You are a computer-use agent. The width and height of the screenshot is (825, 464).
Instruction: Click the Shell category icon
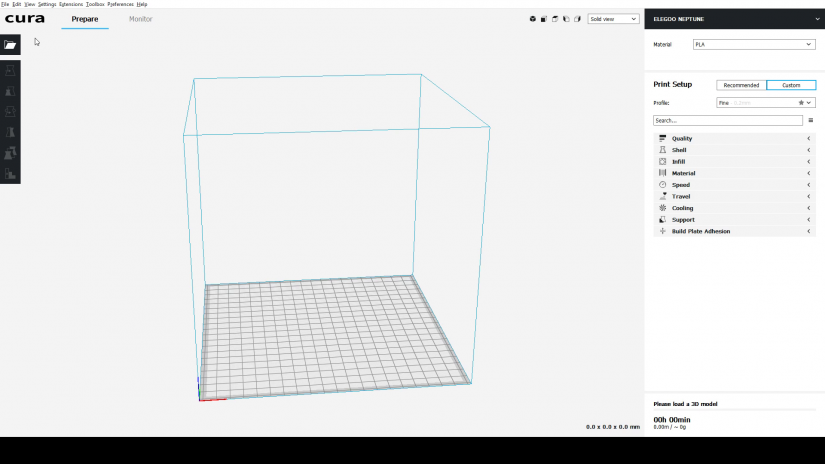click(662, 150)
